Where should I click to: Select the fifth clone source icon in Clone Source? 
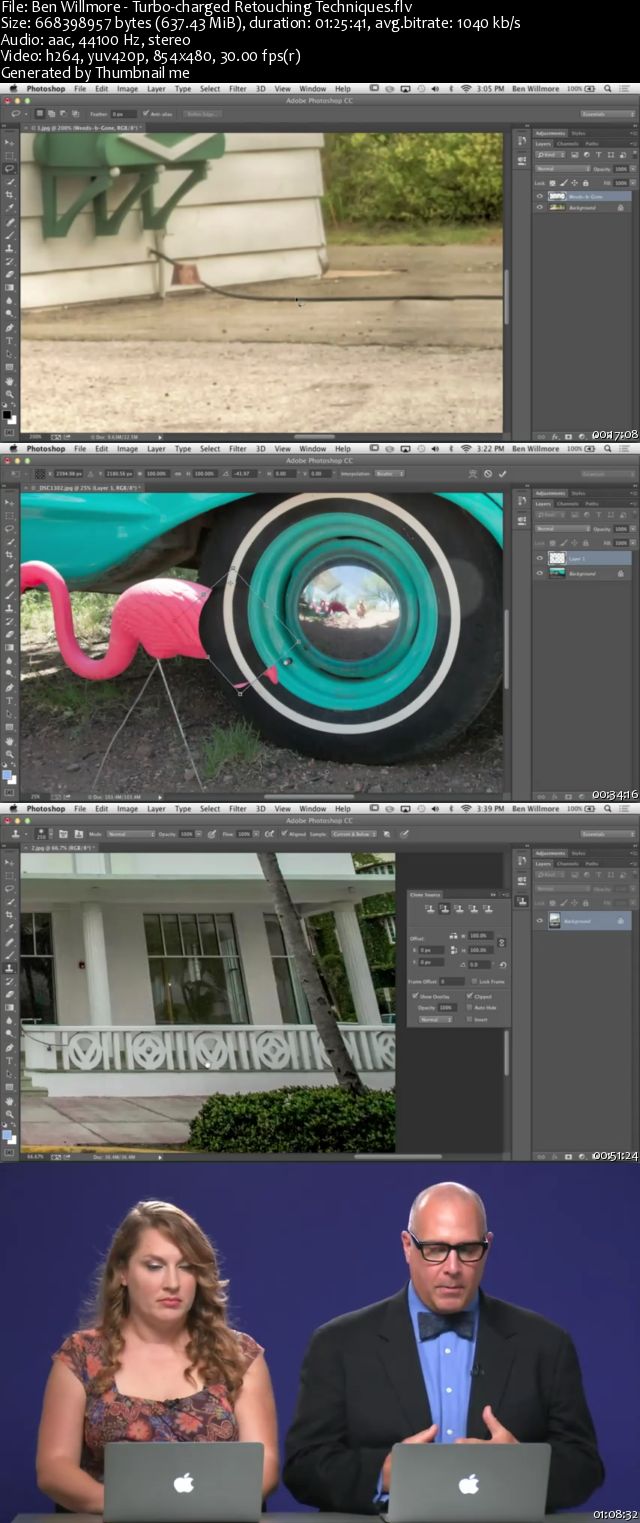(487, 908)
